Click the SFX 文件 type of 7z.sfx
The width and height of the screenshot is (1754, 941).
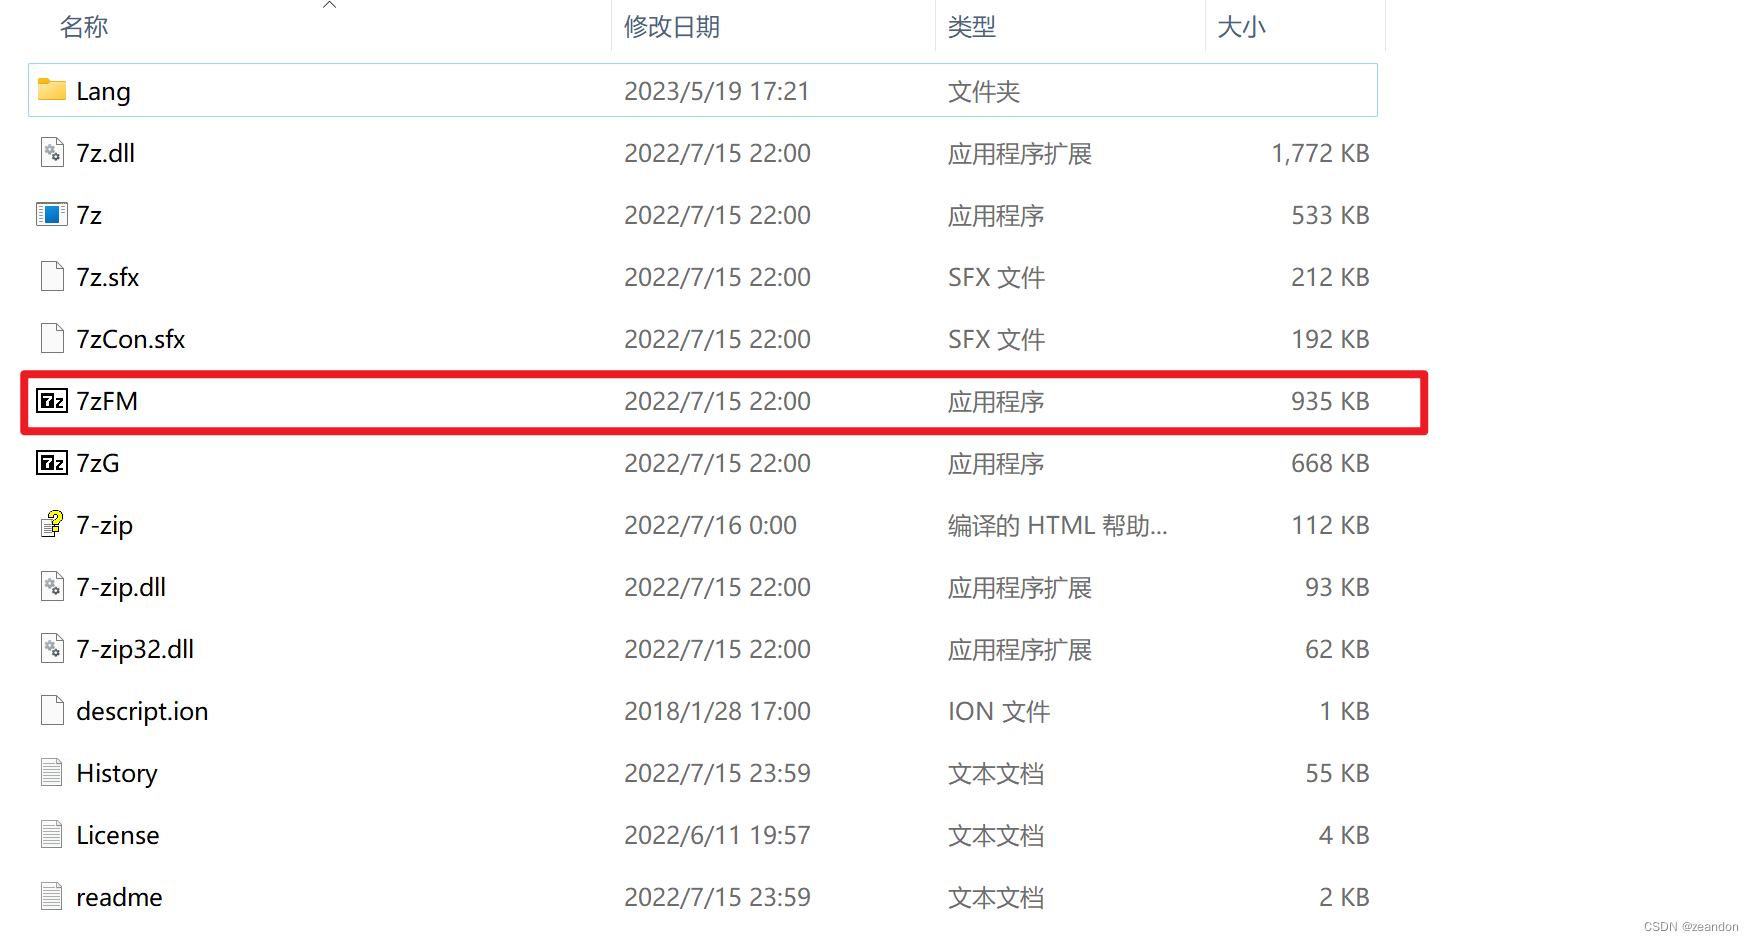pos(996,278)
